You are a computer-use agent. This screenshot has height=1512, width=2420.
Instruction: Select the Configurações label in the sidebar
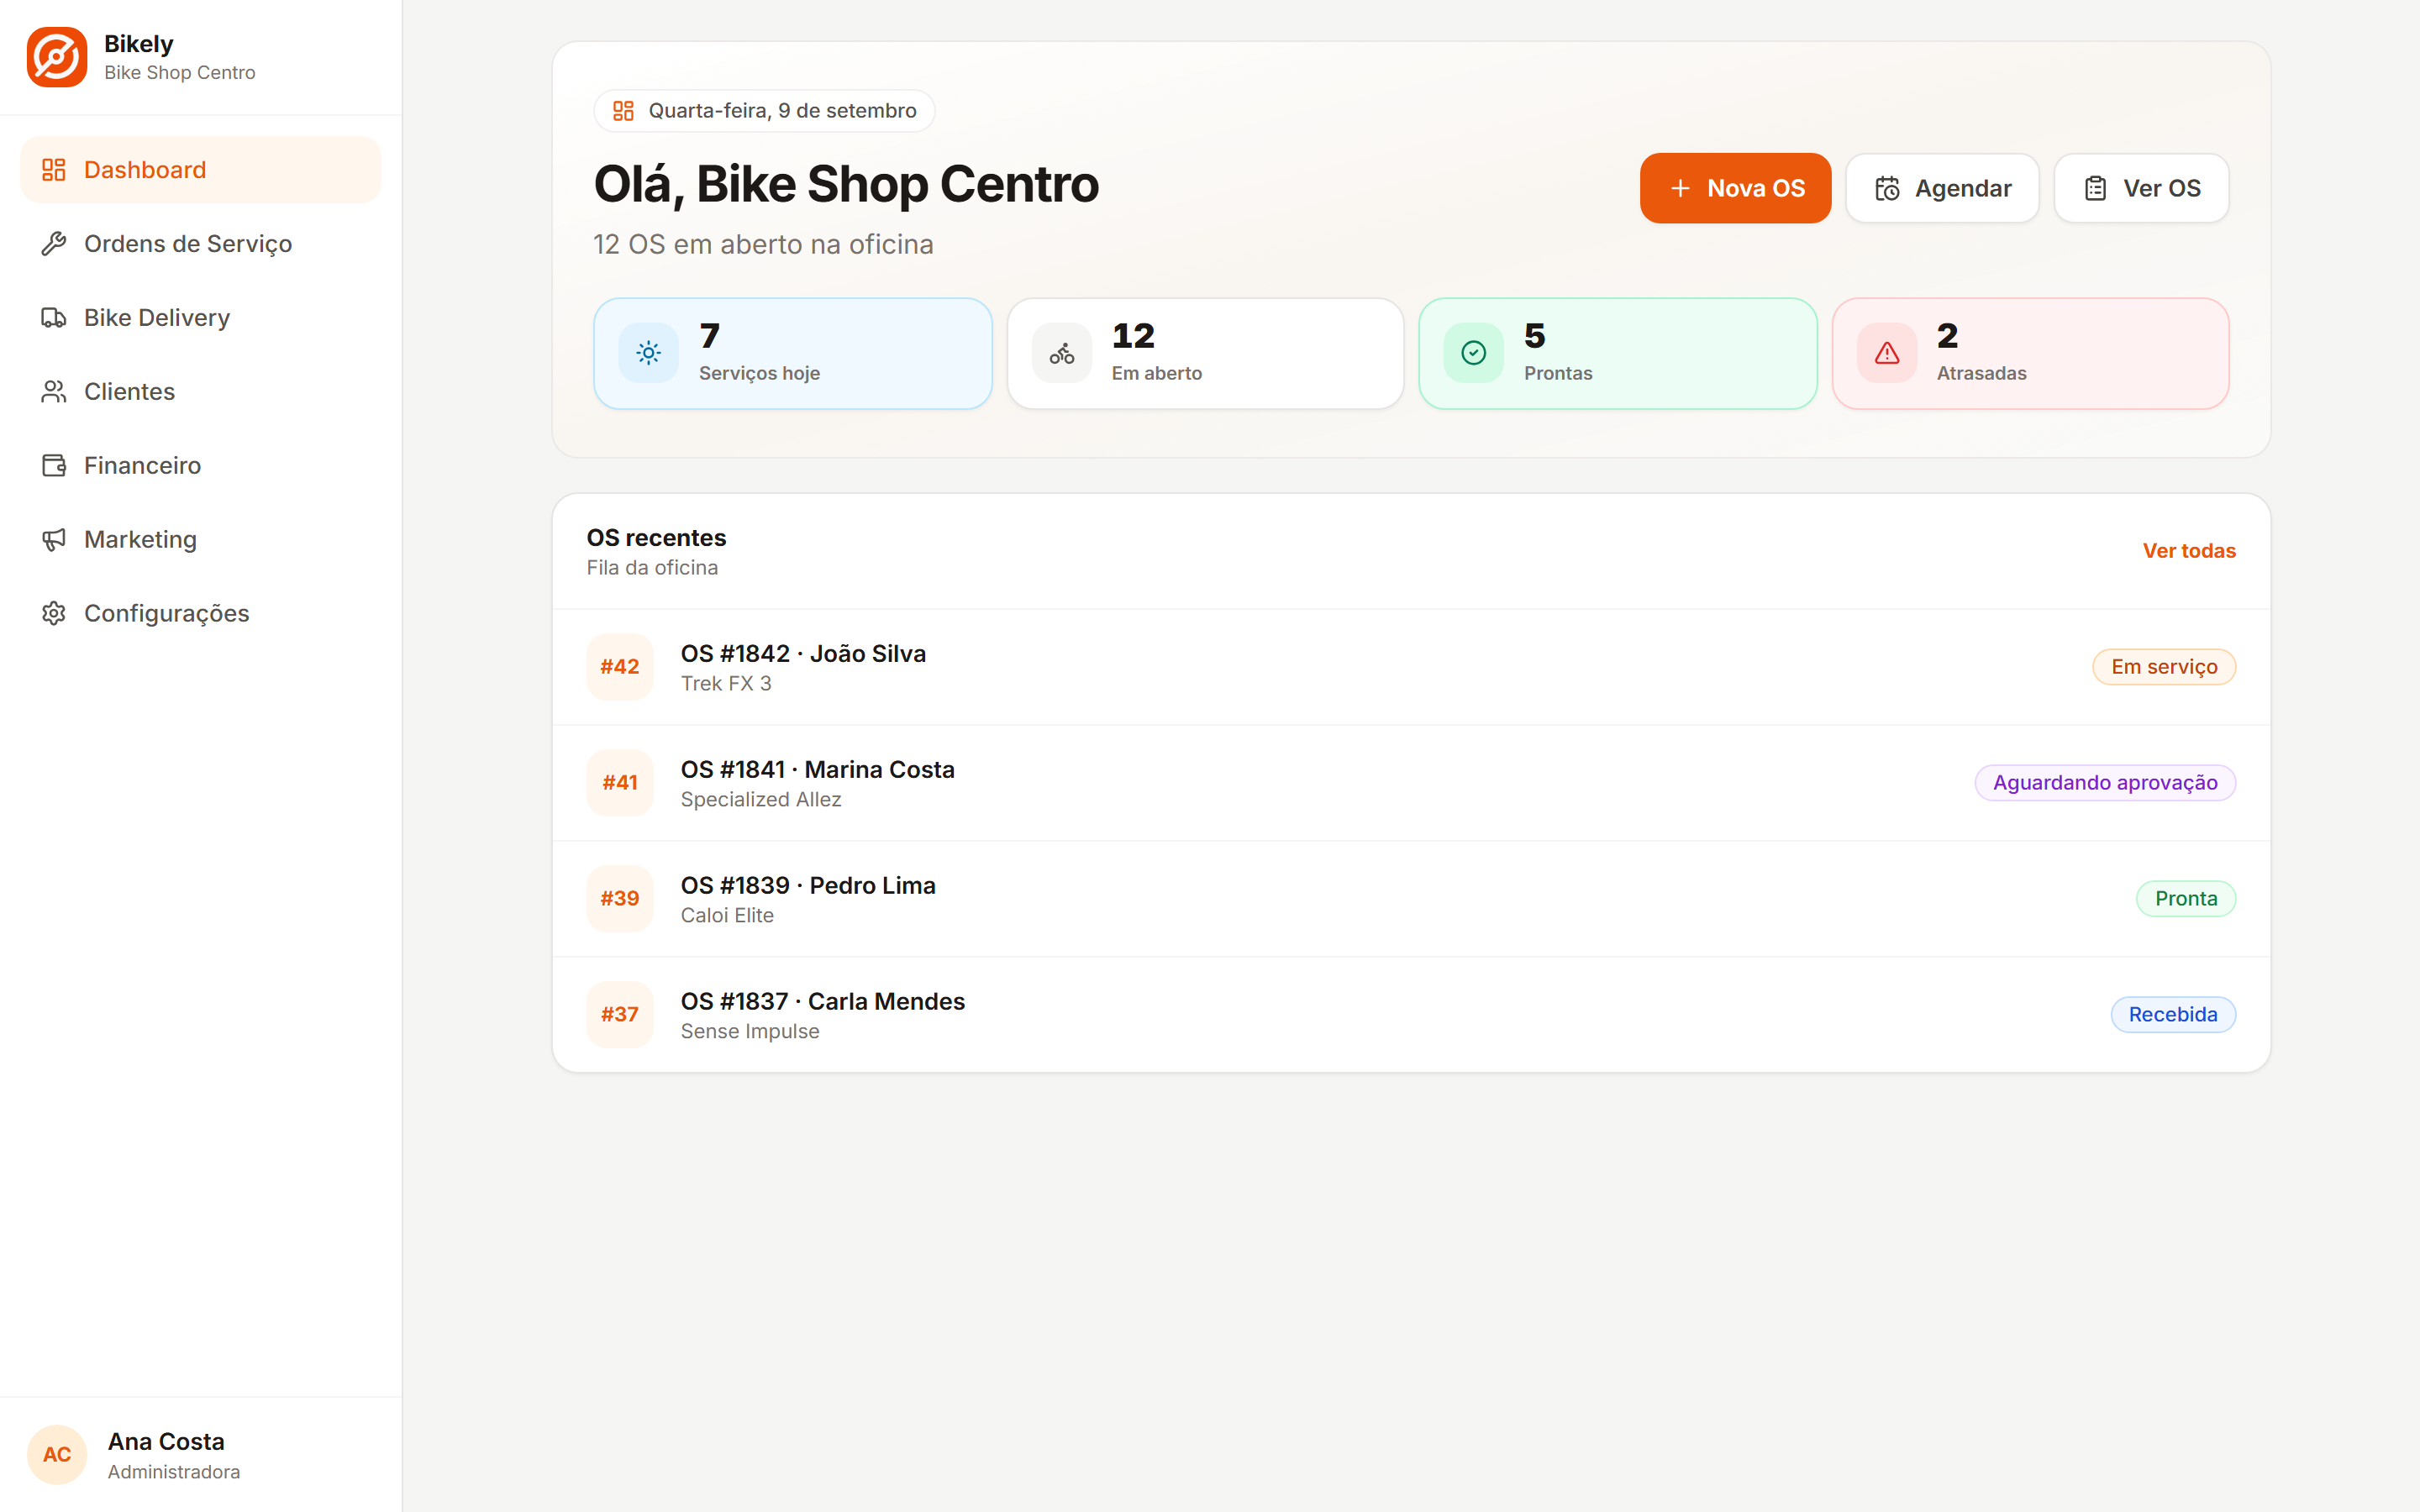click(167, 613)
